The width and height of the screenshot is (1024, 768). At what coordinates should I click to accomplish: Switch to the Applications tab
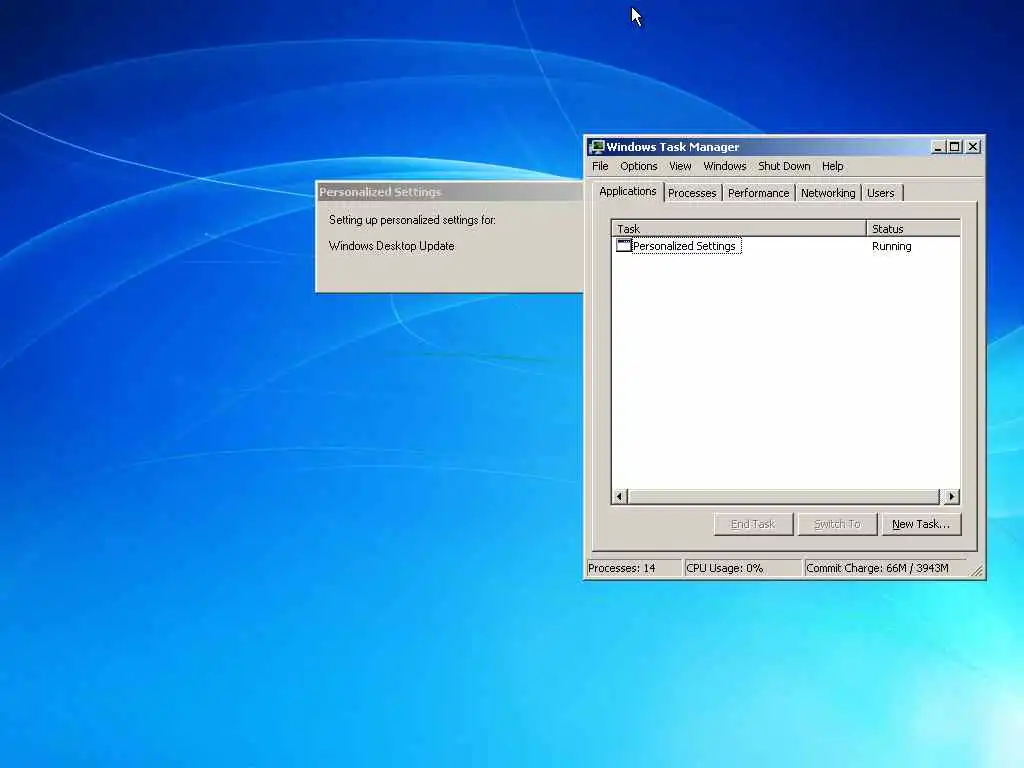[x=628, y=191]
